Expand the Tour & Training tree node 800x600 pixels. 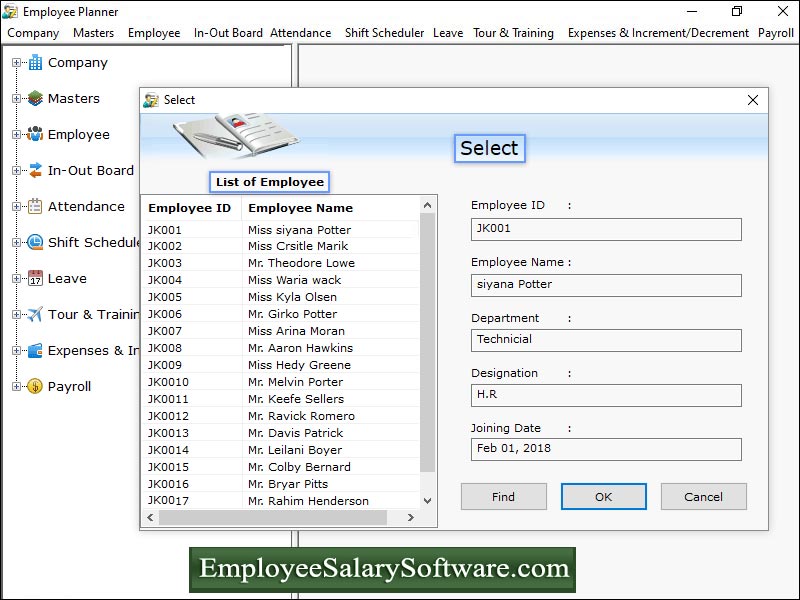click(17, 314)
